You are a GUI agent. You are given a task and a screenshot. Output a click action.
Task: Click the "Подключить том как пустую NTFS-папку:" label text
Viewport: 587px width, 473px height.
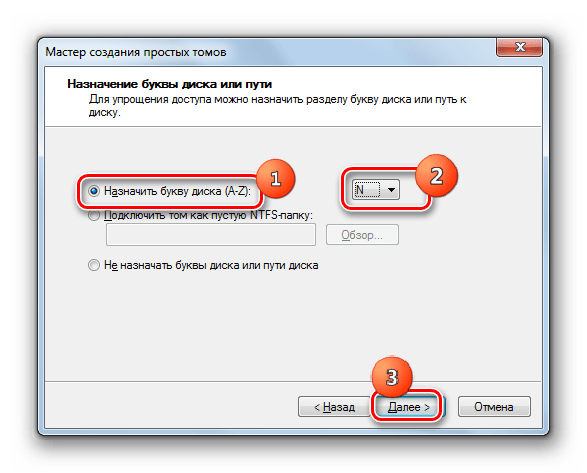coord(208,215)
